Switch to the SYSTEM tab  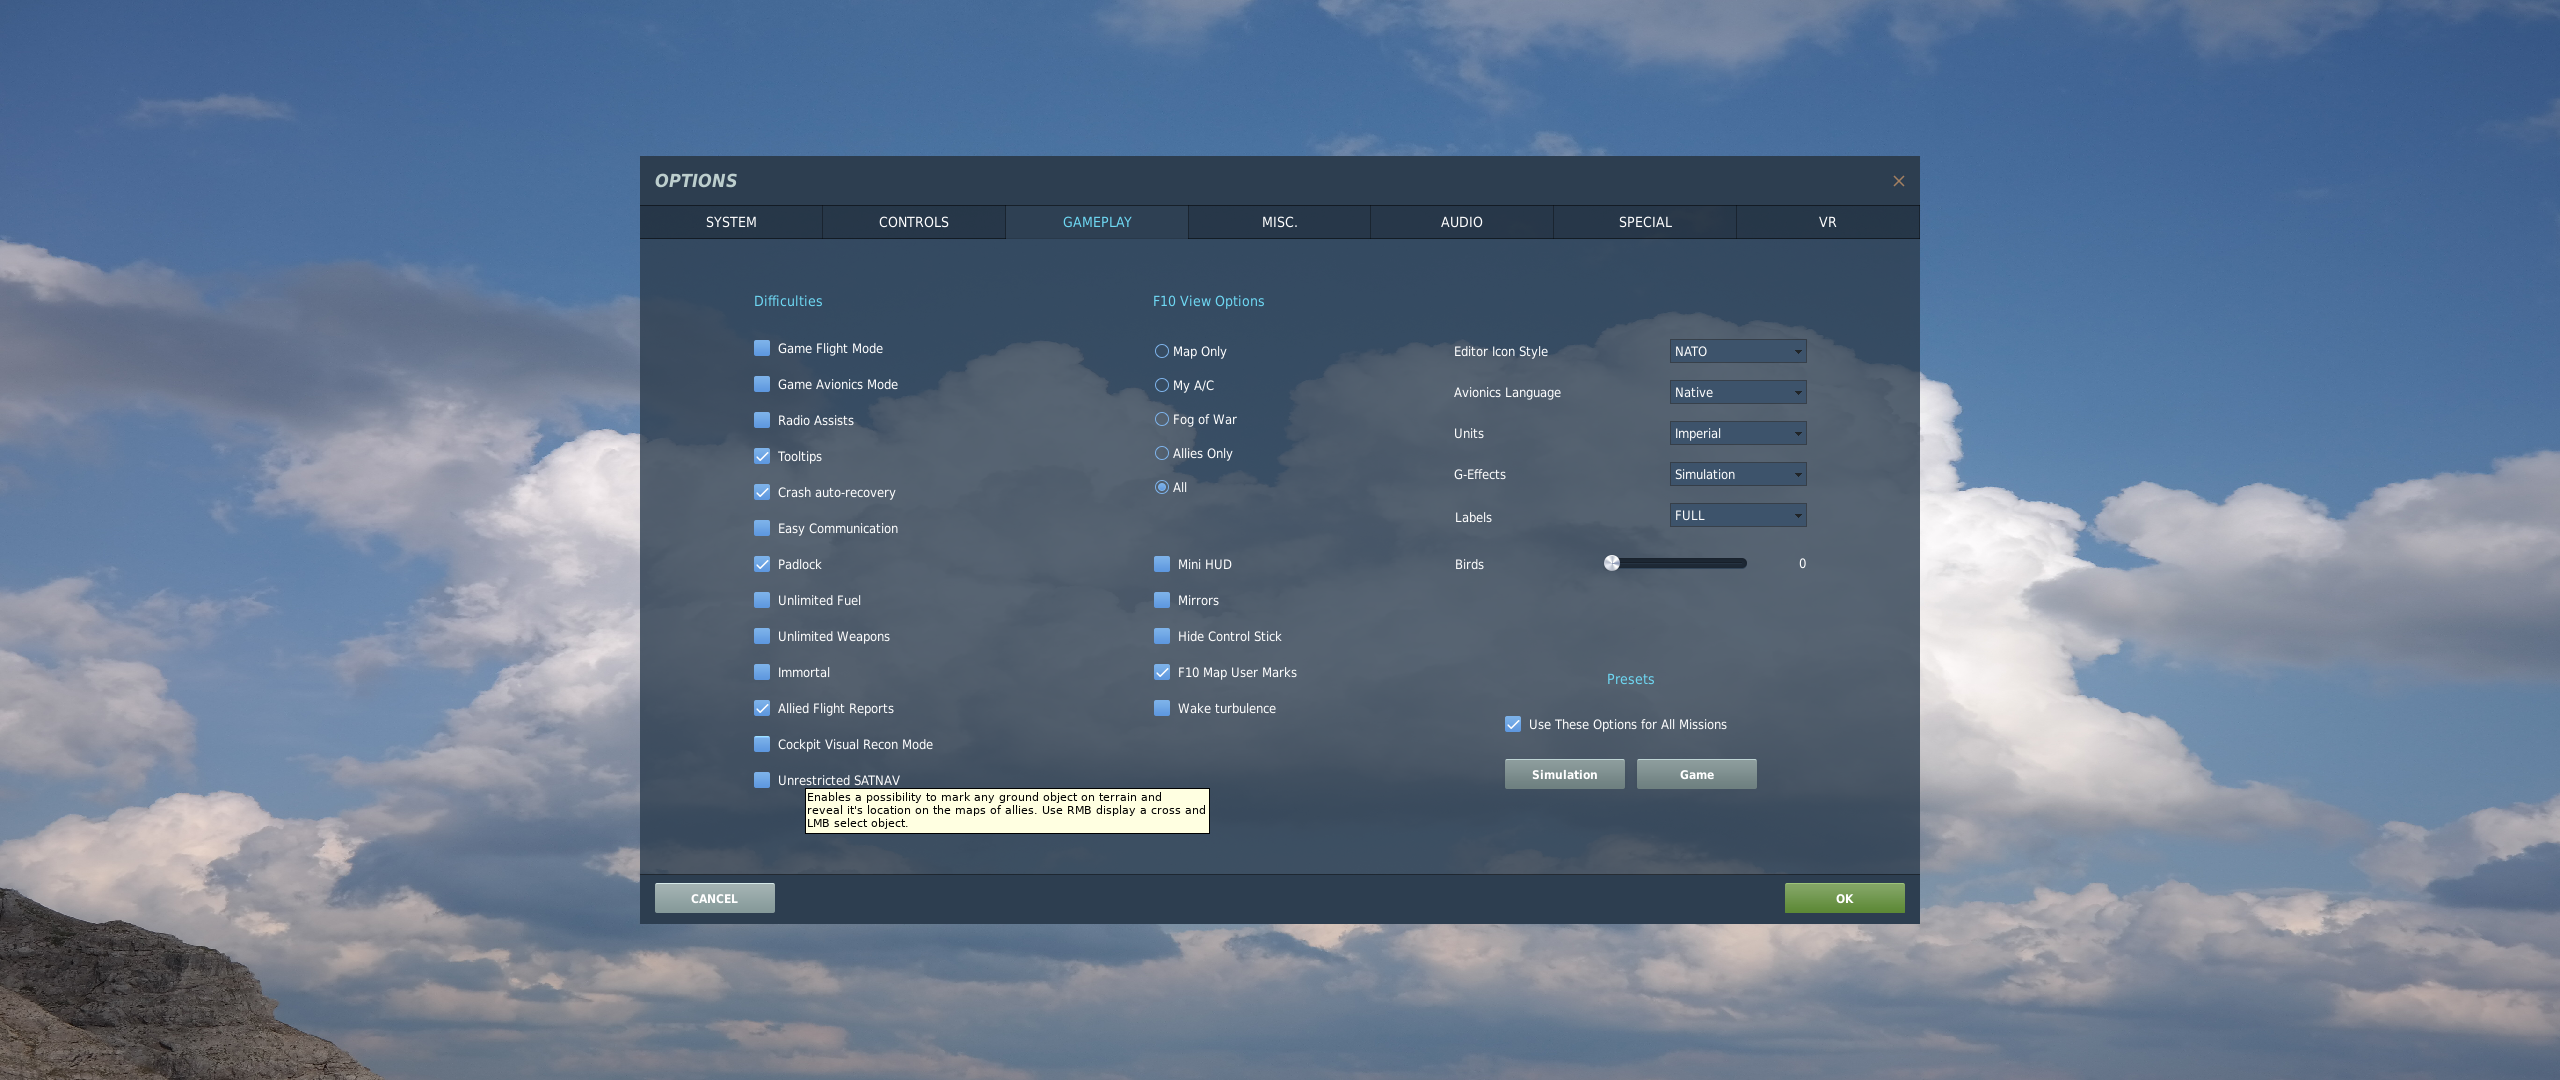click(731, 222)
